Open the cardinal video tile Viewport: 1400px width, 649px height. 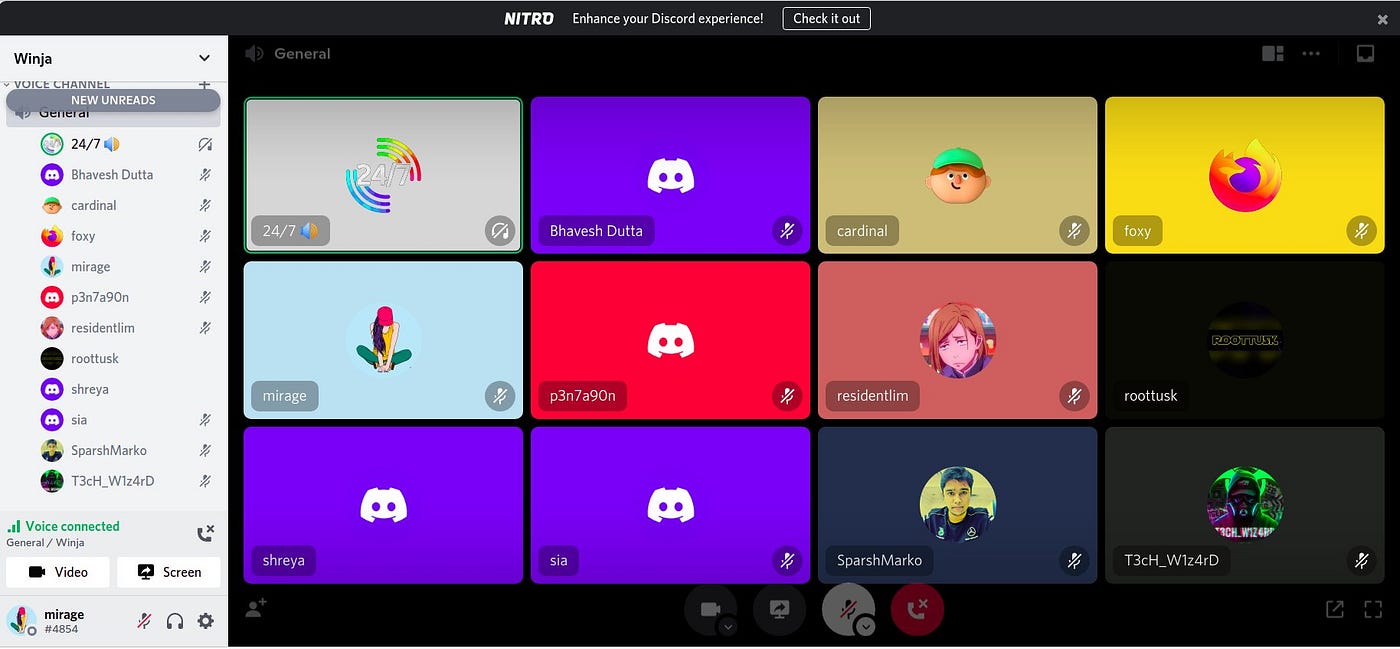coord(957,175)
